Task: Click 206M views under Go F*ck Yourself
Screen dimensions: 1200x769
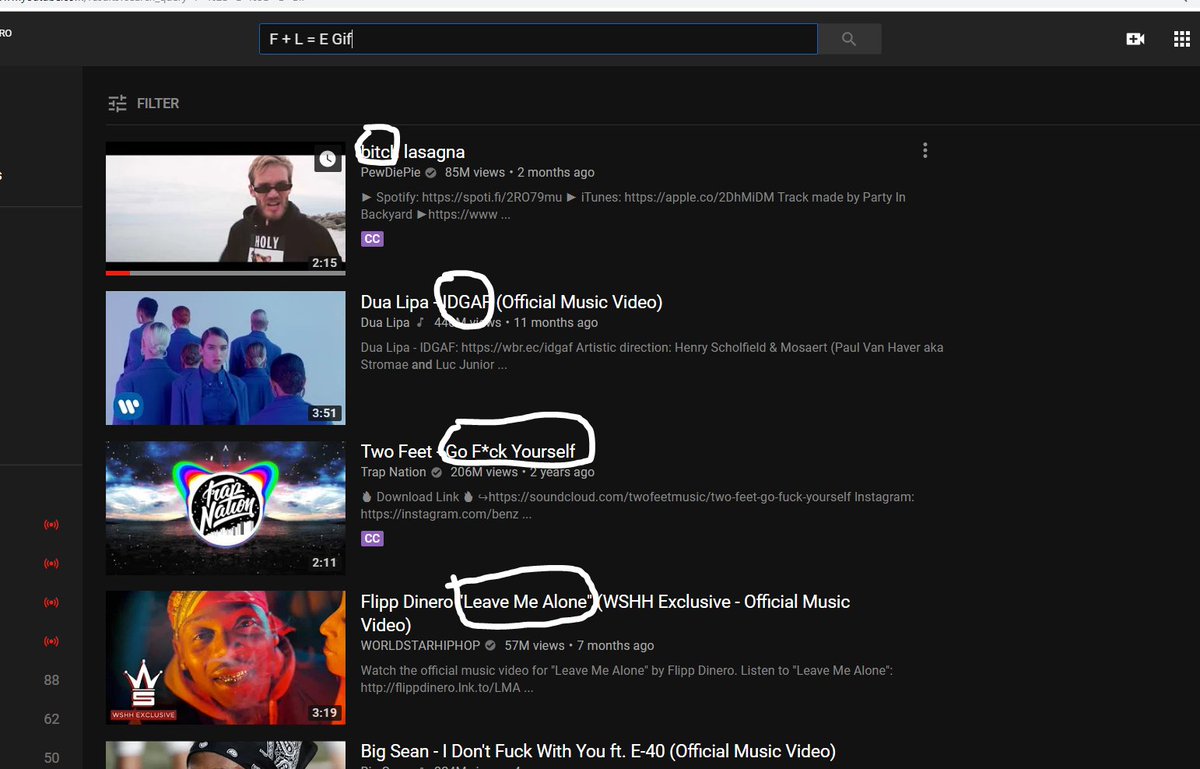Action: click(484, 472)
